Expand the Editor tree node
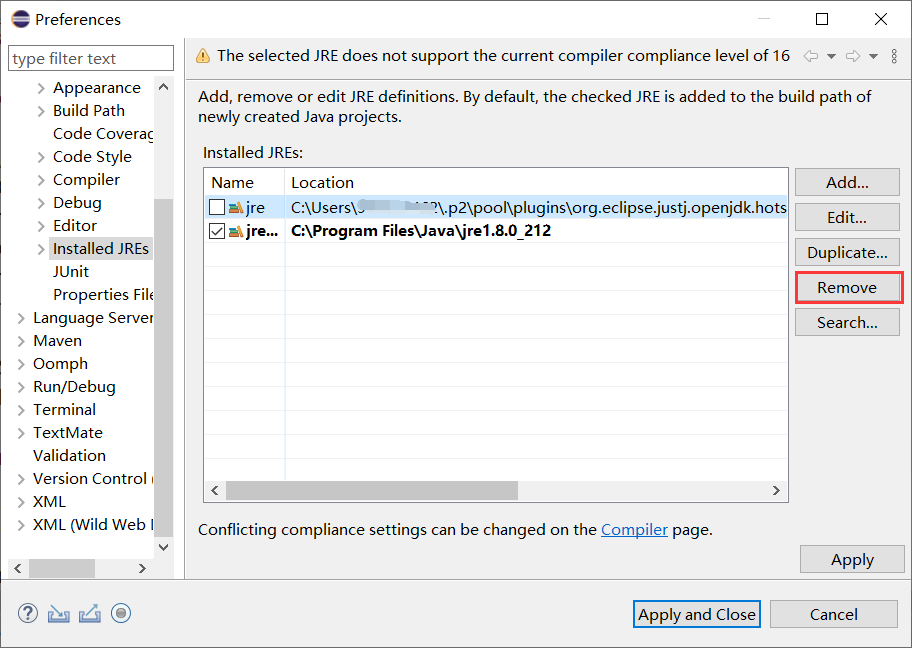Viewport: 912px width, 648px height. tap(41, 226)
